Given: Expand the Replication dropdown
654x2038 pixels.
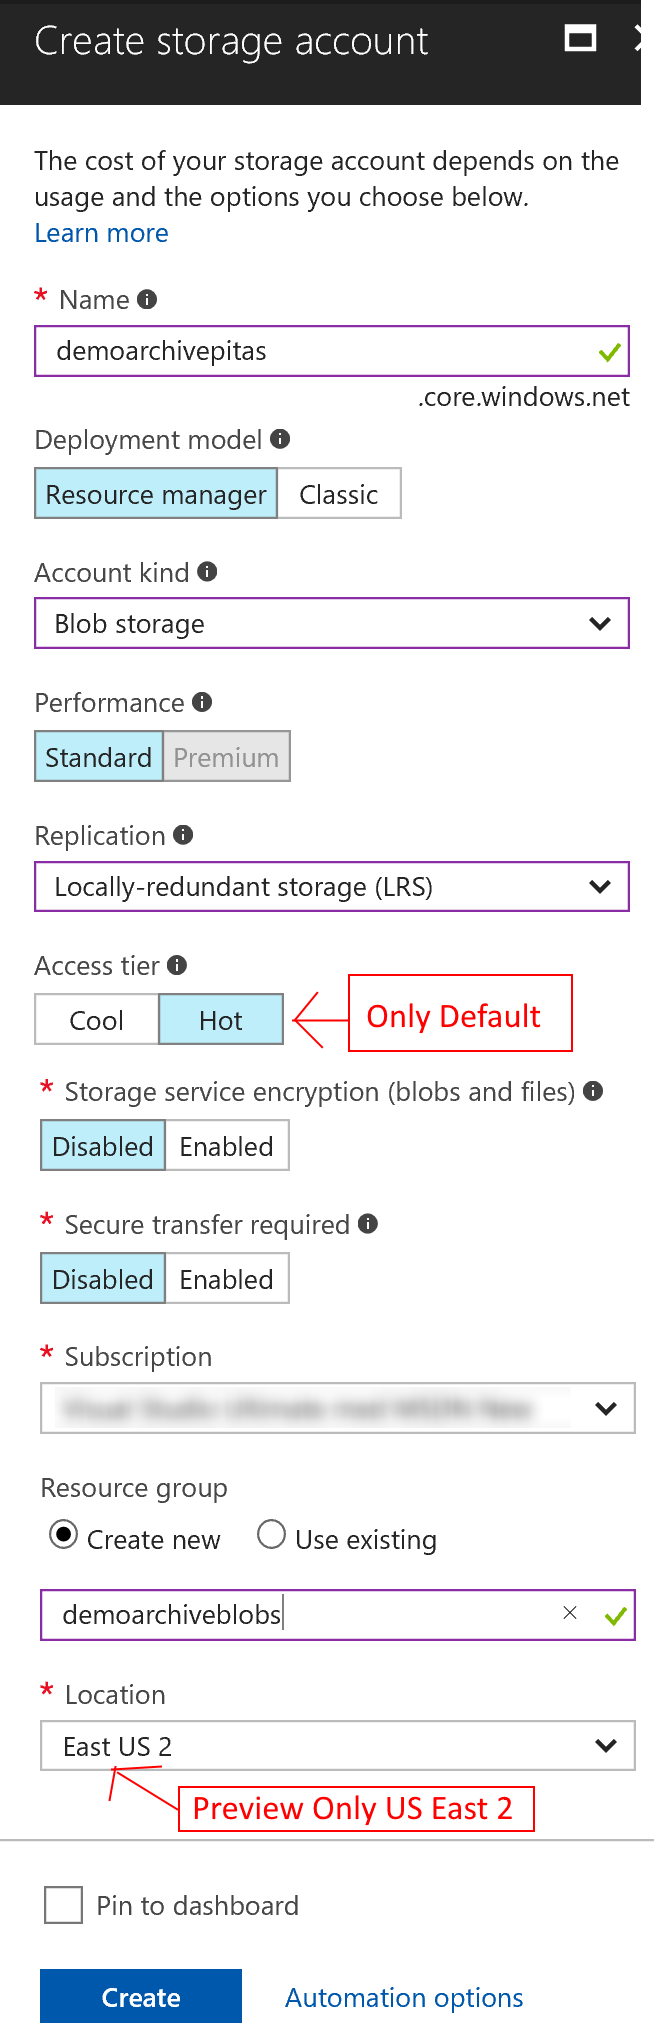Looking at the screenshot, I should (331, 887).
